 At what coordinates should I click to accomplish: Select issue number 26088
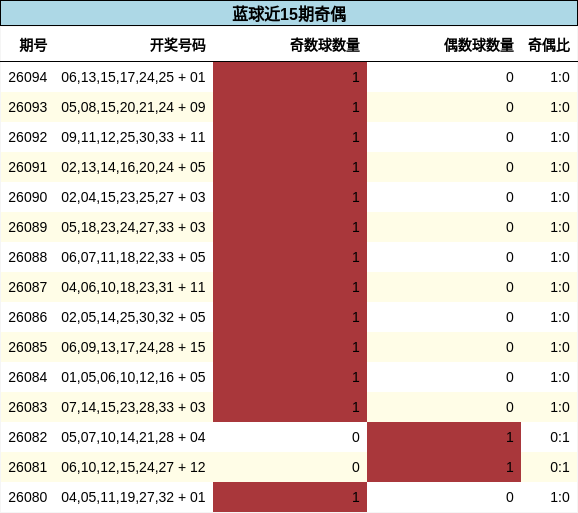pos(28,257)
